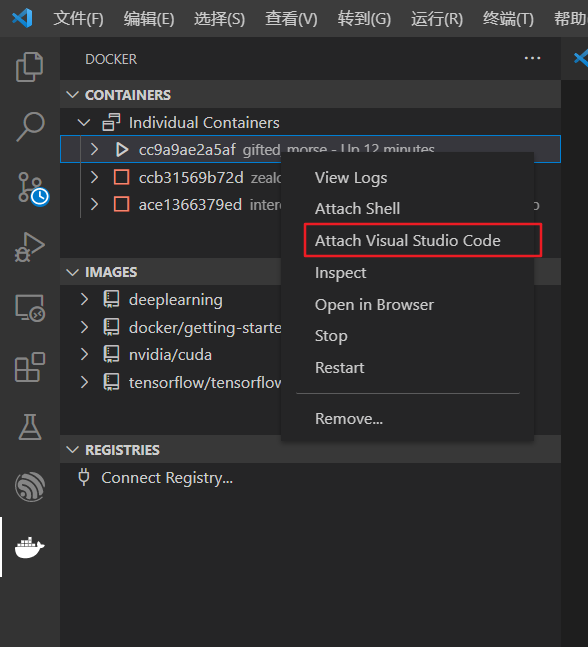This screenshot has height=647, width=588.
Task: Open the Search view icon
Action: coord(30,127)
